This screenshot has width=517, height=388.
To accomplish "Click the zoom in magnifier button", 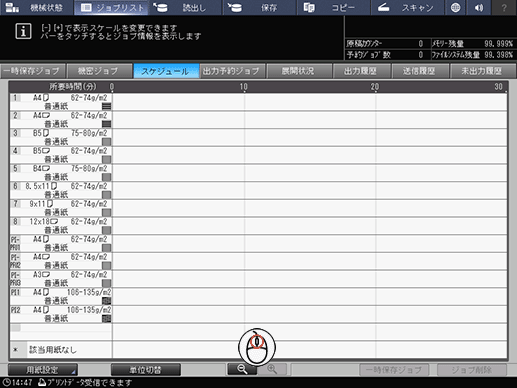I will (x=272, y=369).
